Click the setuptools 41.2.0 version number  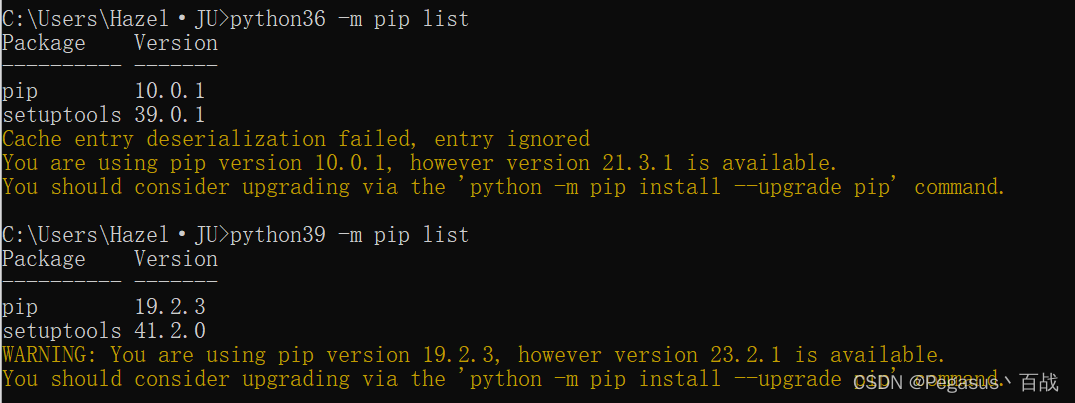pos(170,331)
